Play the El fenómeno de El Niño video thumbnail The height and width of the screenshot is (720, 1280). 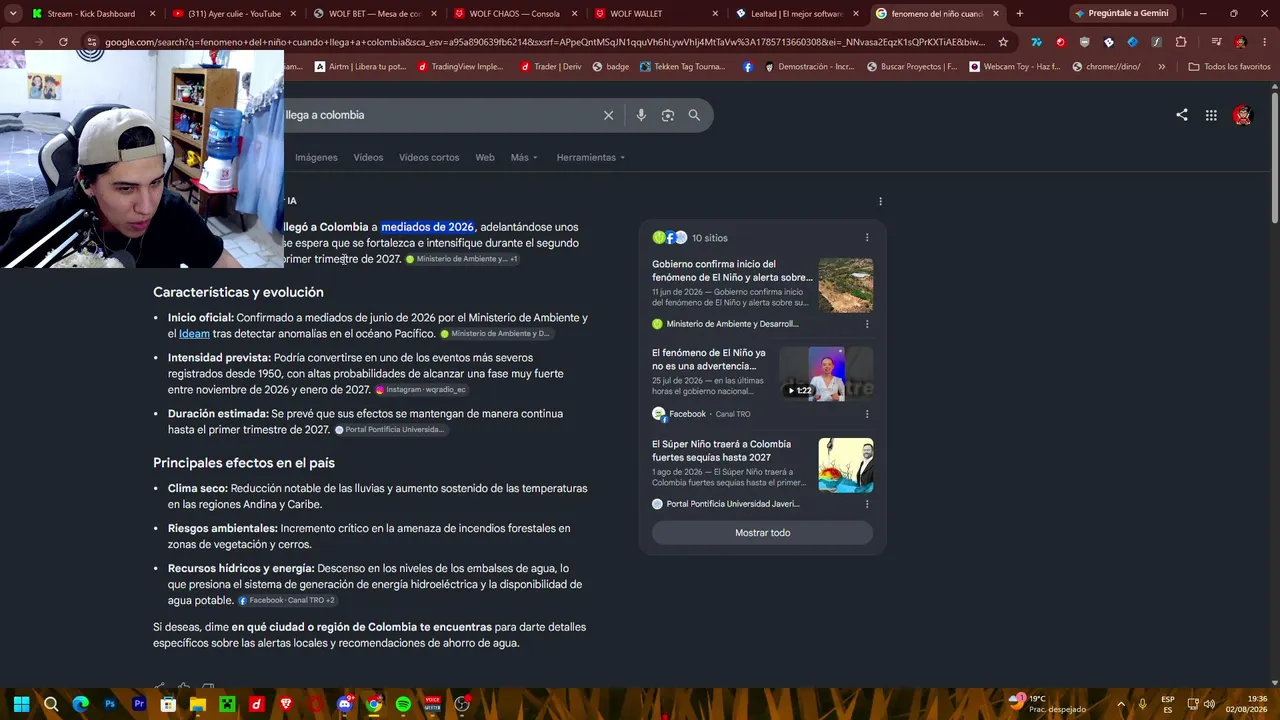point(826,373)
